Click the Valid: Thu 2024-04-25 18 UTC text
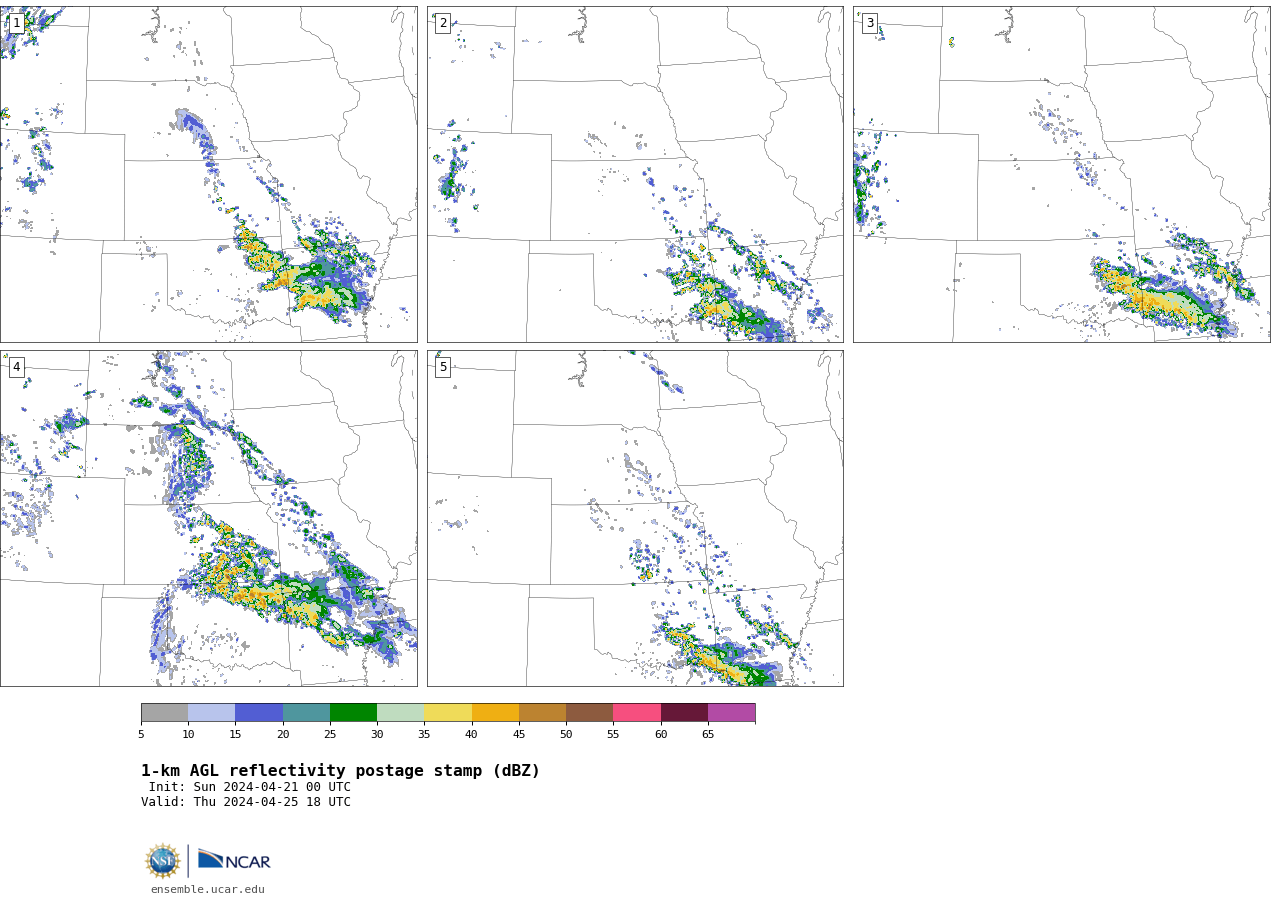This screenshot has height=901, width=1280. (246, 802)
